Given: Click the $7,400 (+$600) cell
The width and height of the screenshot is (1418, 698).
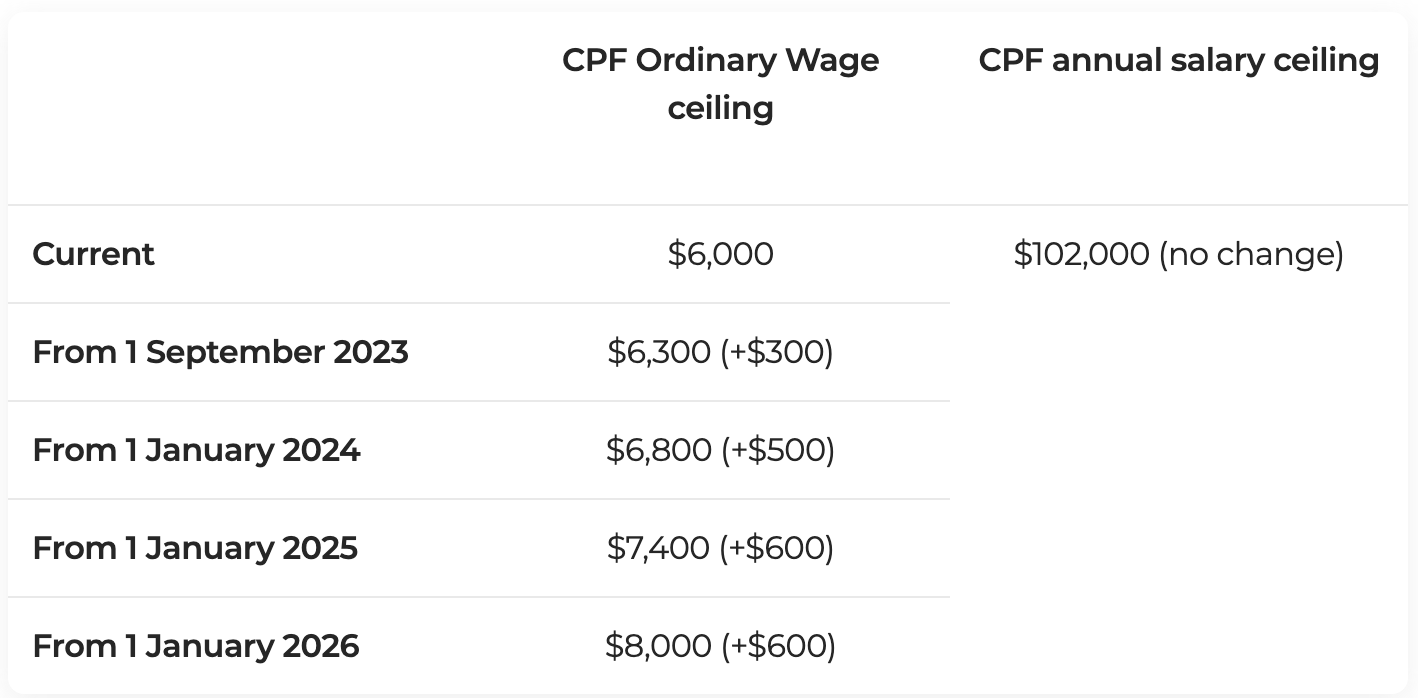Looking at the screenshot, I should tap(720, 548).
